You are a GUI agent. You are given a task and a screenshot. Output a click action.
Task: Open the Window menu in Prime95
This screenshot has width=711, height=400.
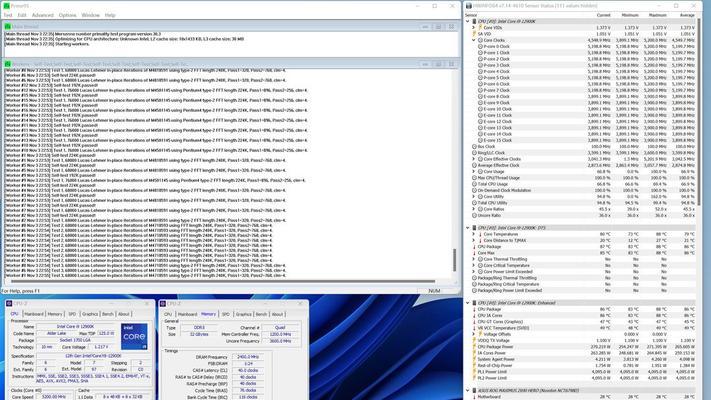coord(90,15)
